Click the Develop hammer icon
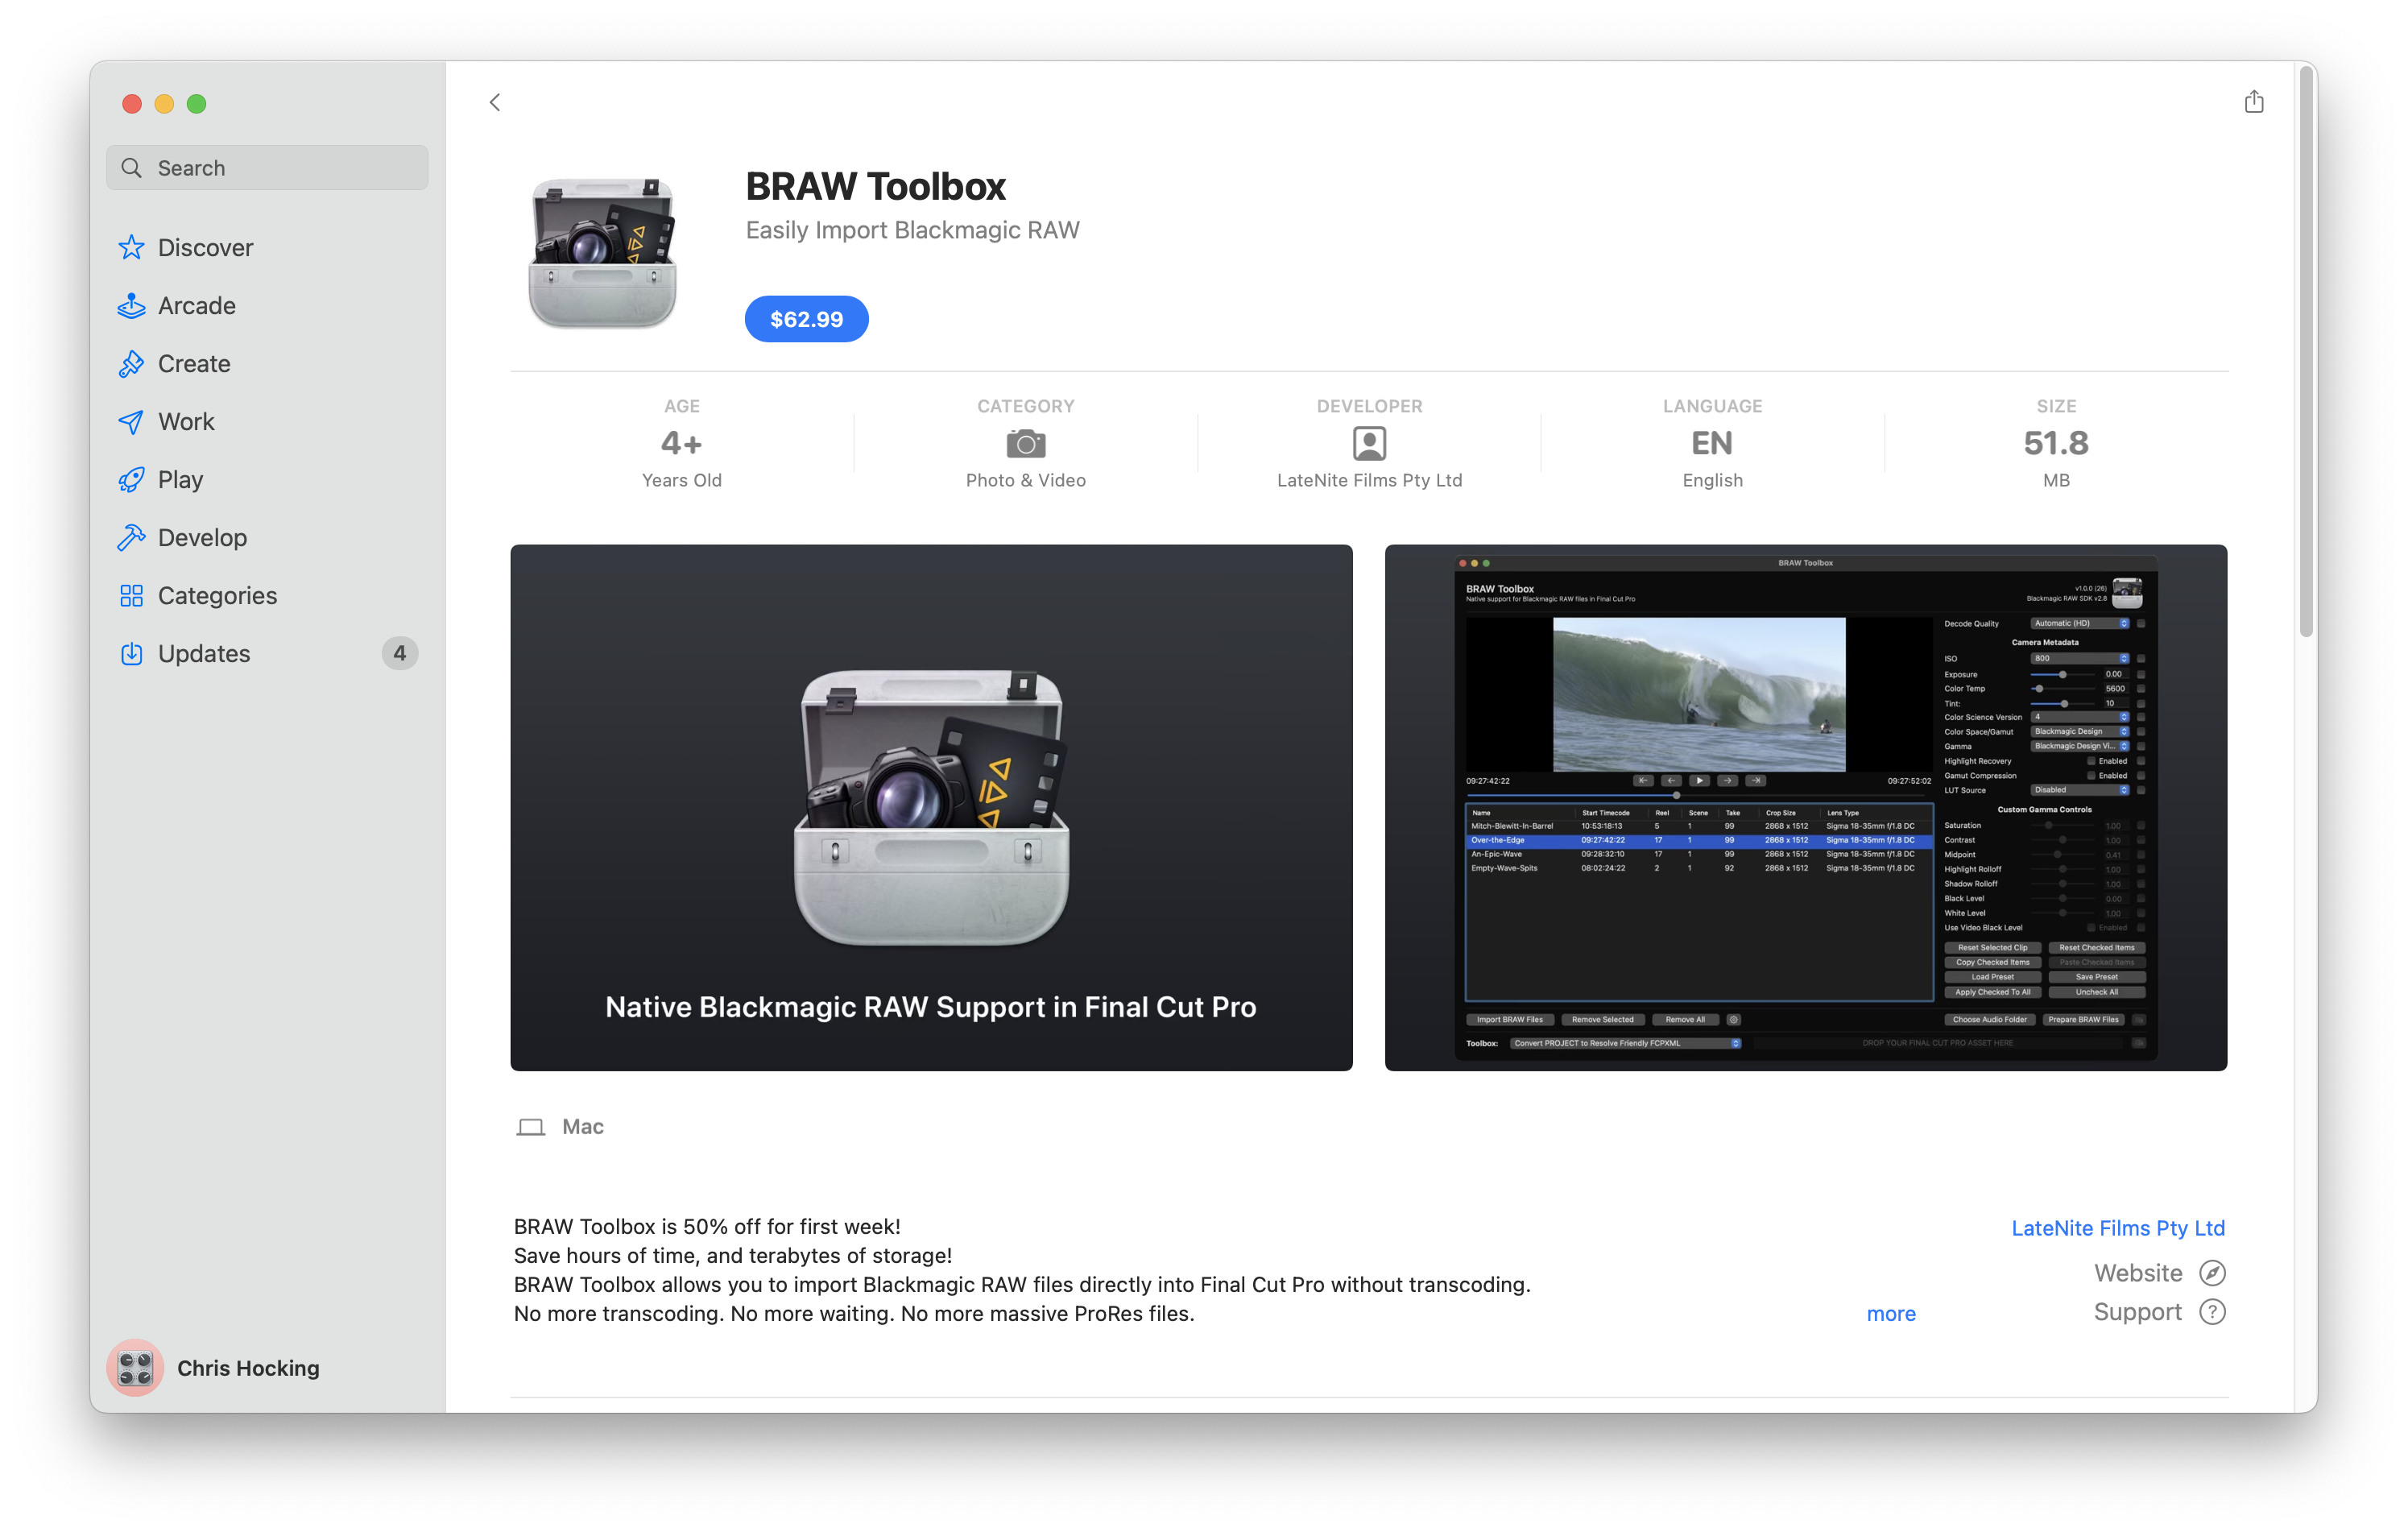 pyautogui.click(x=131, y=537)
